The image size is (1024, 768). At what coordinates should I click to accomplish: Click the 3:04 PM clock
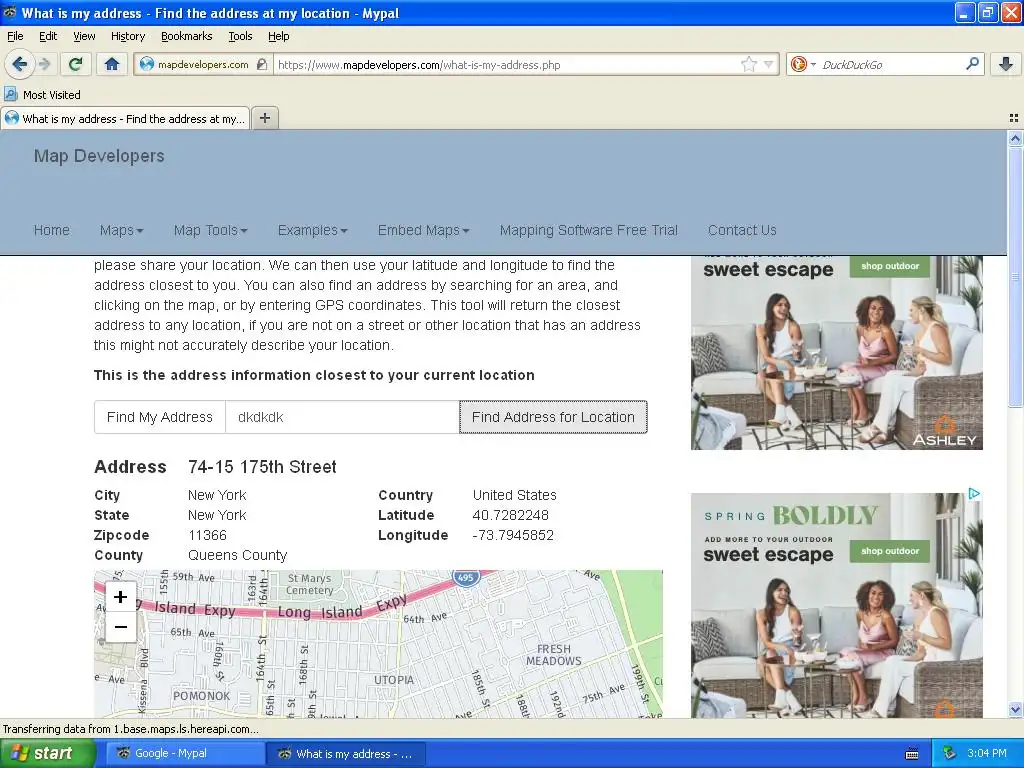tap(986, 754)
